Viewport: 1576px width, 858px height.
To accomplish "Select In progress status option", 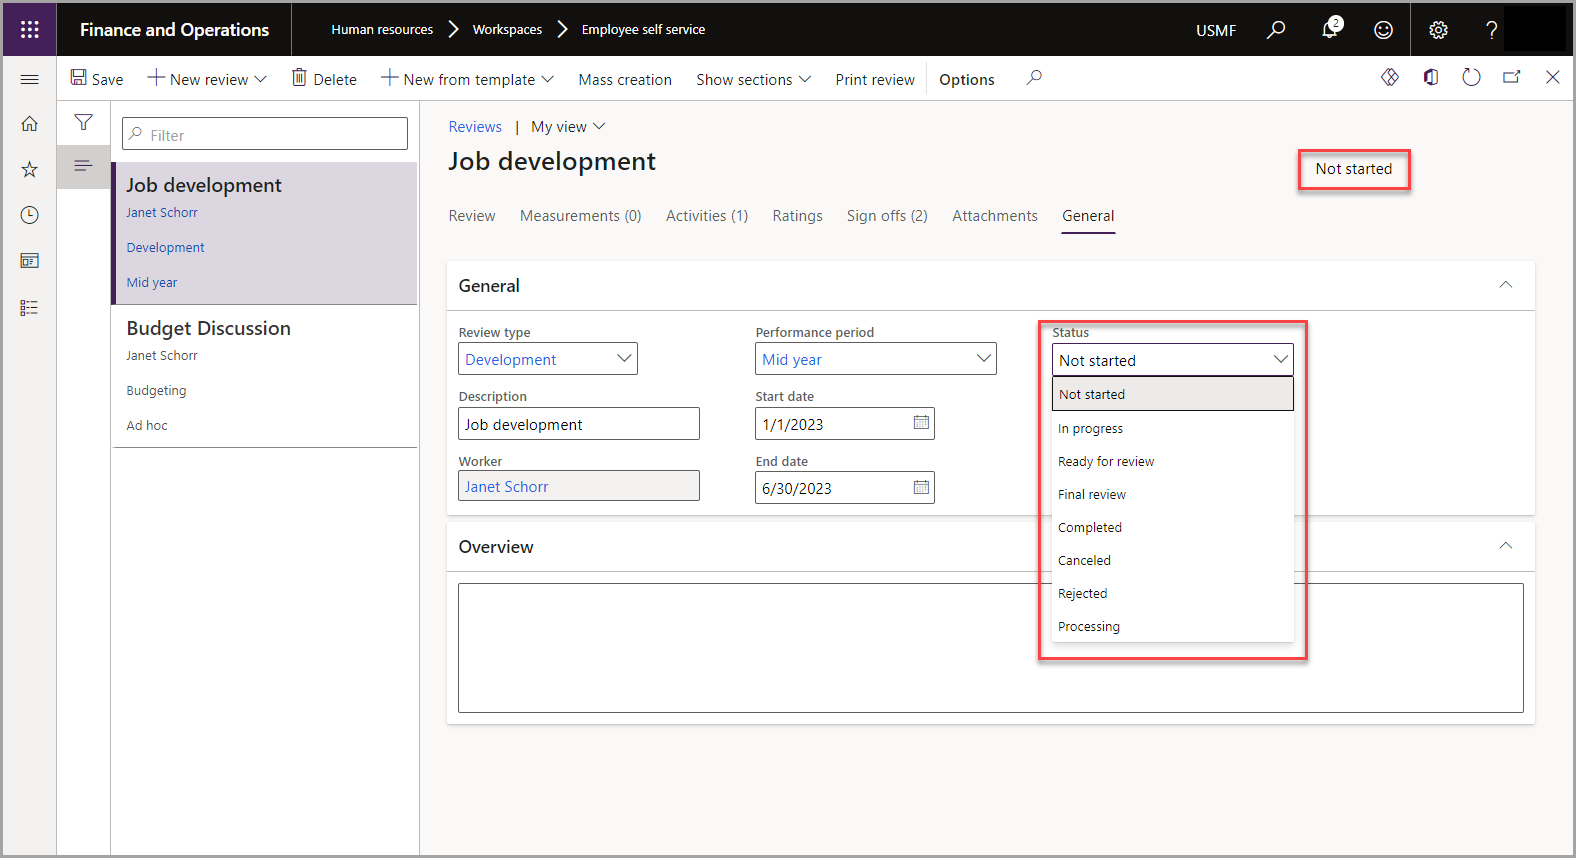I will (1173, 428).
